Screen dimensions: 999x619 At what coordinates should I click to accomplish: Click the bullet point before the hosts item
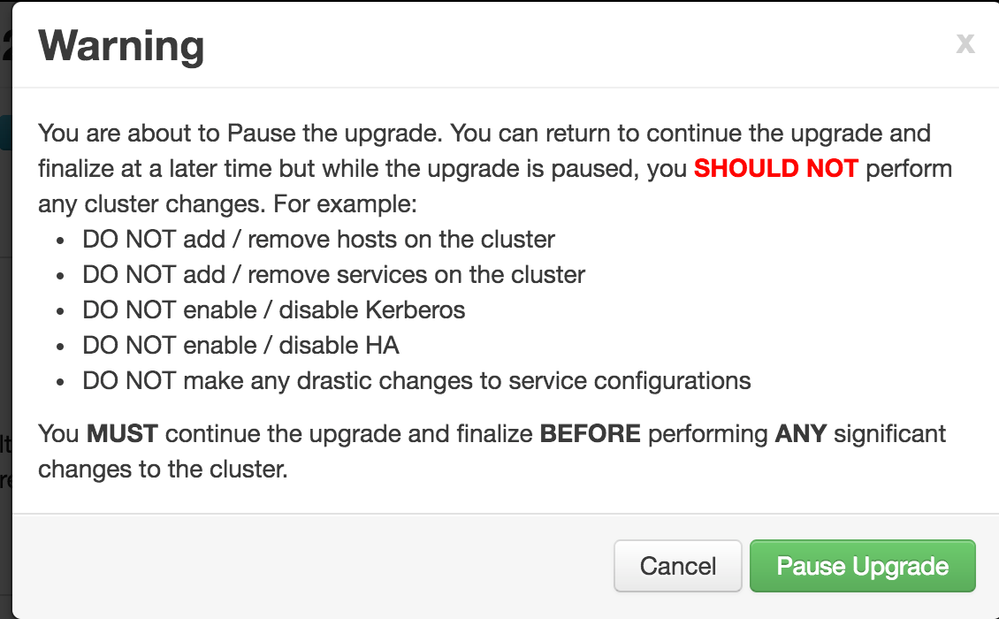click(x=63, y=241)
